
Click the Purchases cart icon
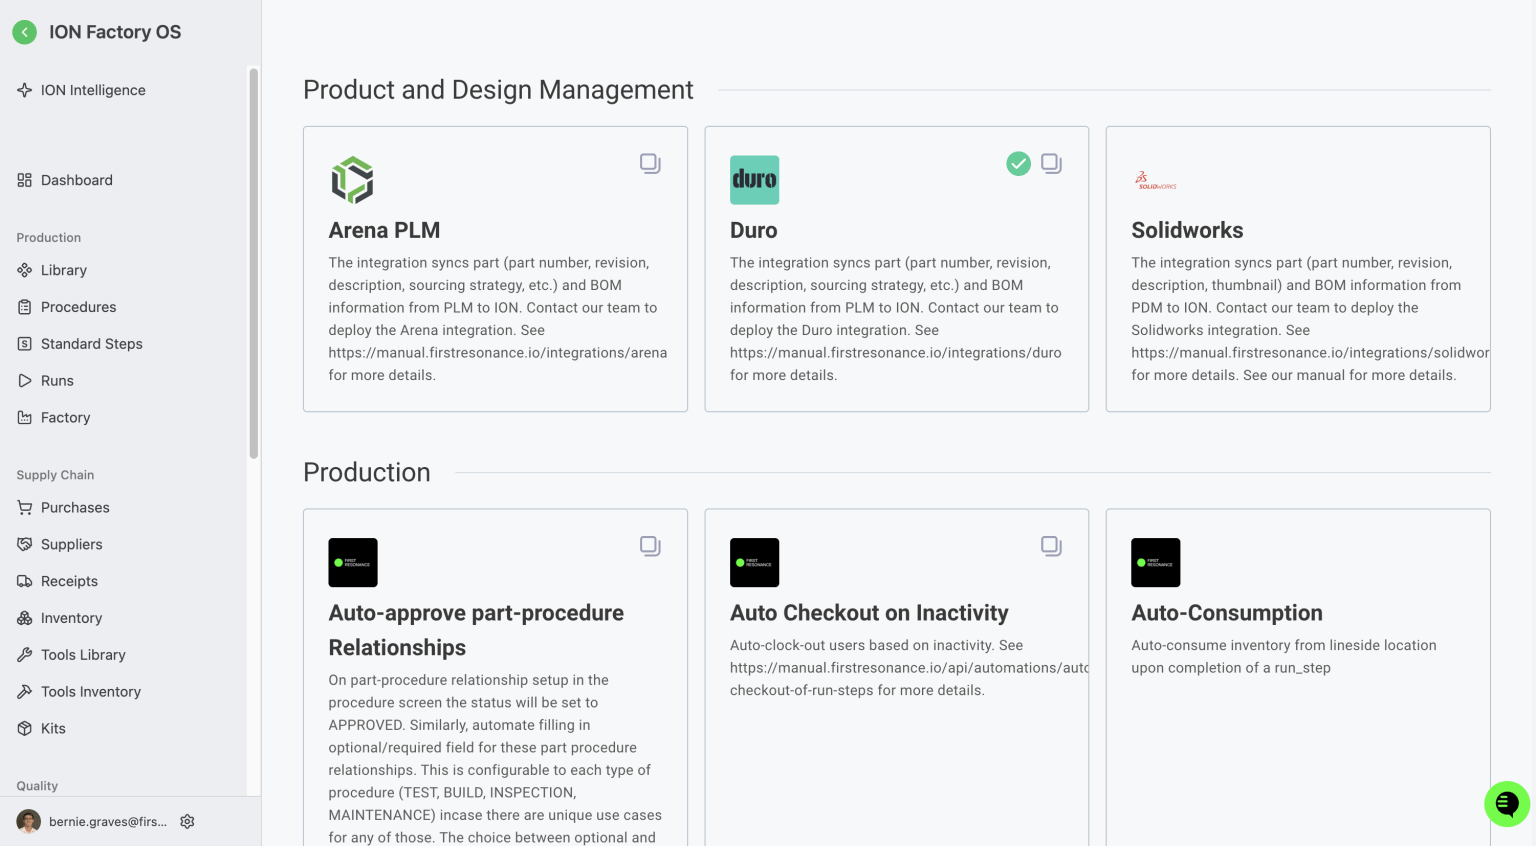[24, 508]
